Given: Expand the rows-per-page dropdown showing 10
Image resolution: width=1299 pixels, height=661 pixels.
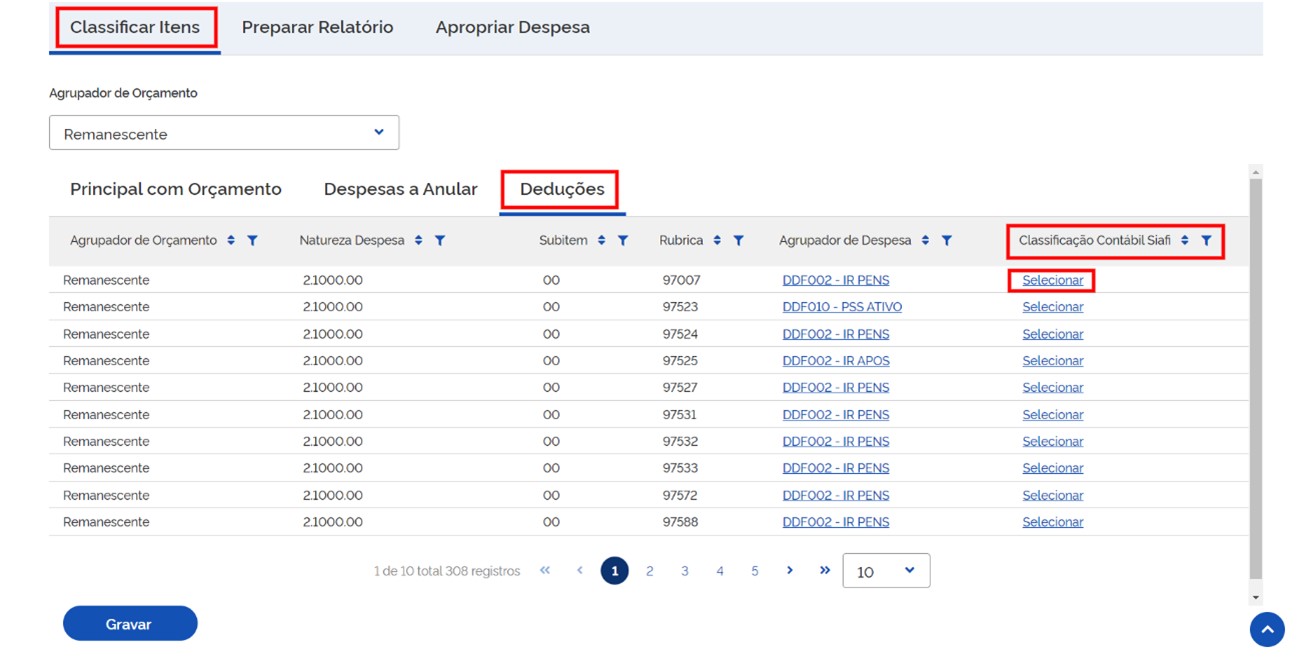Looking at the screenshot, I should point(886,571).
